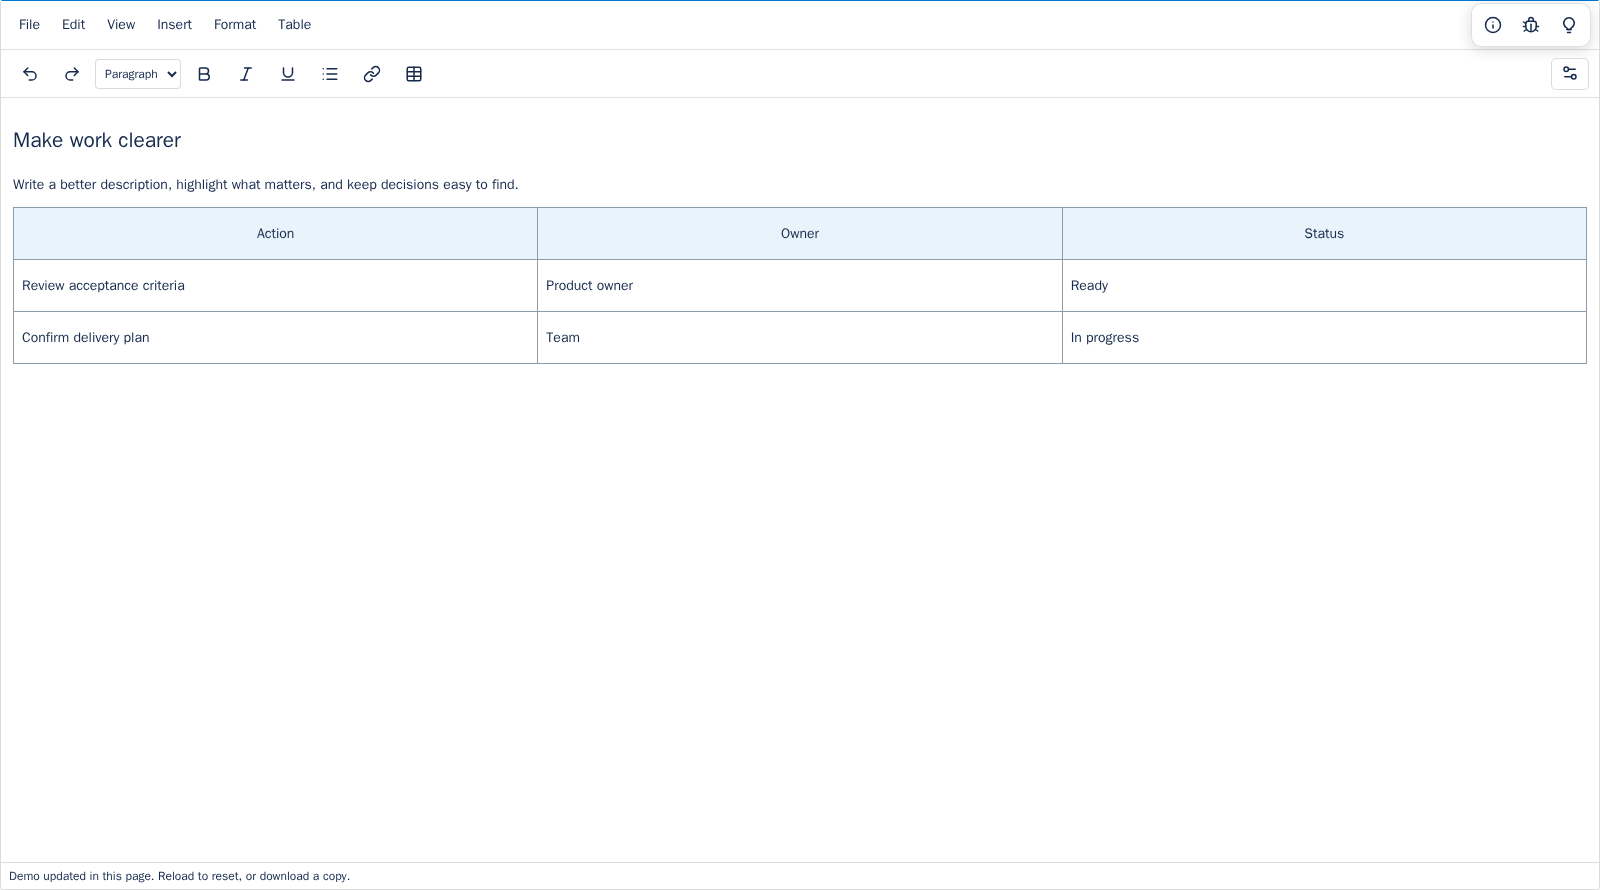Viewport: 1600px width, 890px height.
Task: Click the 'Ready' status cell
Action: tap(1324, 285)
